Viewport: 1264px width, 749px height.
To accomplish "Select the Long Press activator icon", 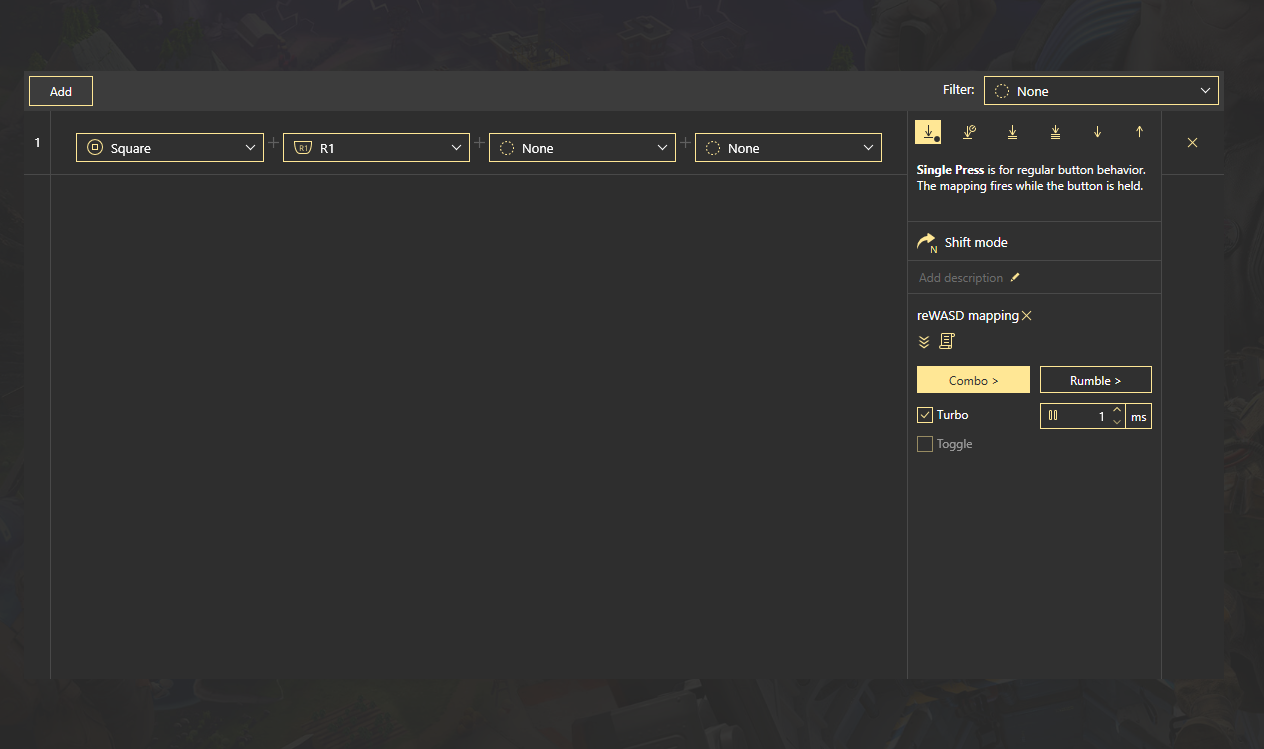I will tap(969, 132).
